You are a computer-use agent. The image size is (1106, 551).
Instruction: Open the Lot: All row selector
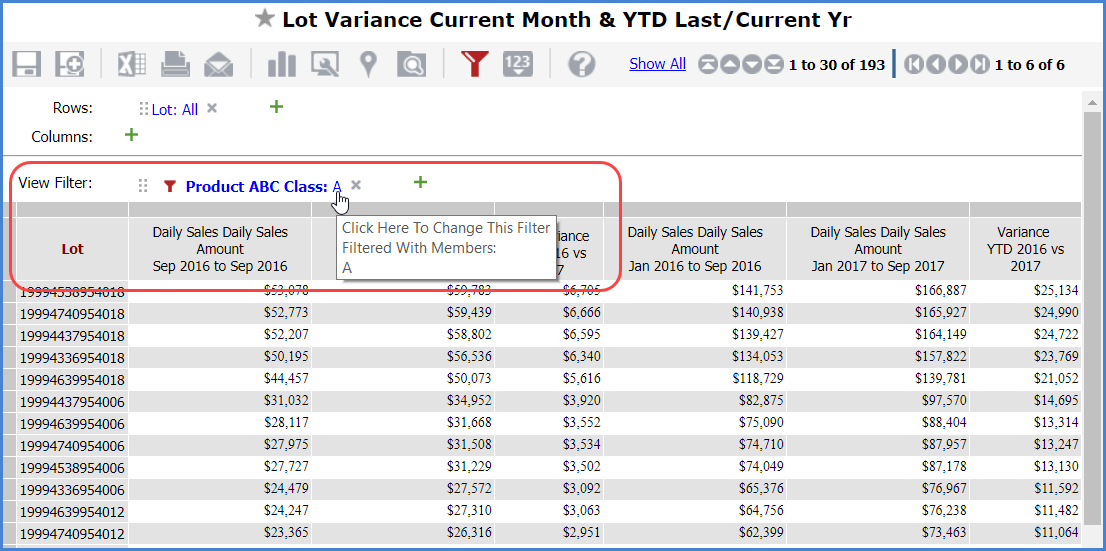click(174, 110)
